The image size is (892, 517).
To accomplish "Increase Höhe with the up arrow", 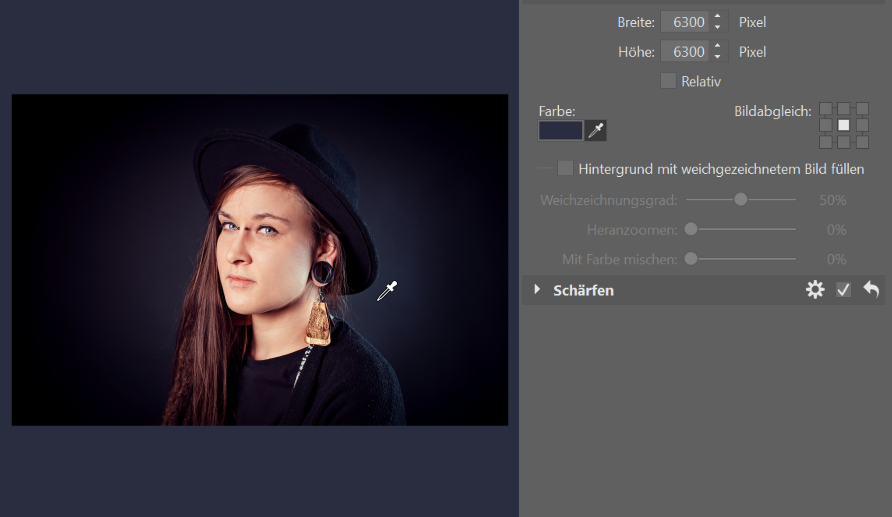I will (717, 46).
